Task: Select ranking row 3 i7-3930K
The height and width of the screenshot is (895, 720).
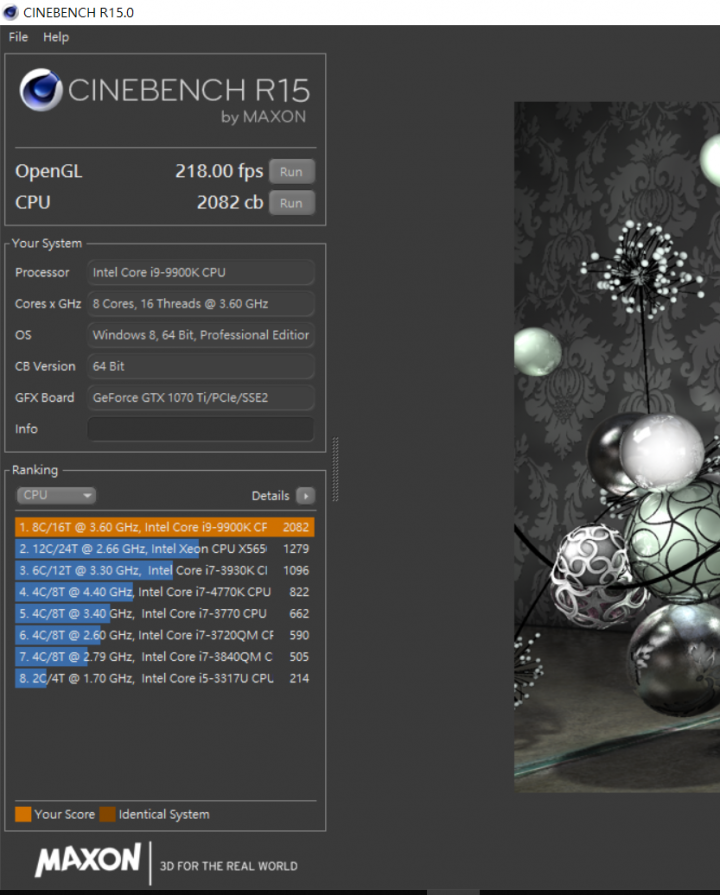Action: (x=164, y=570)
